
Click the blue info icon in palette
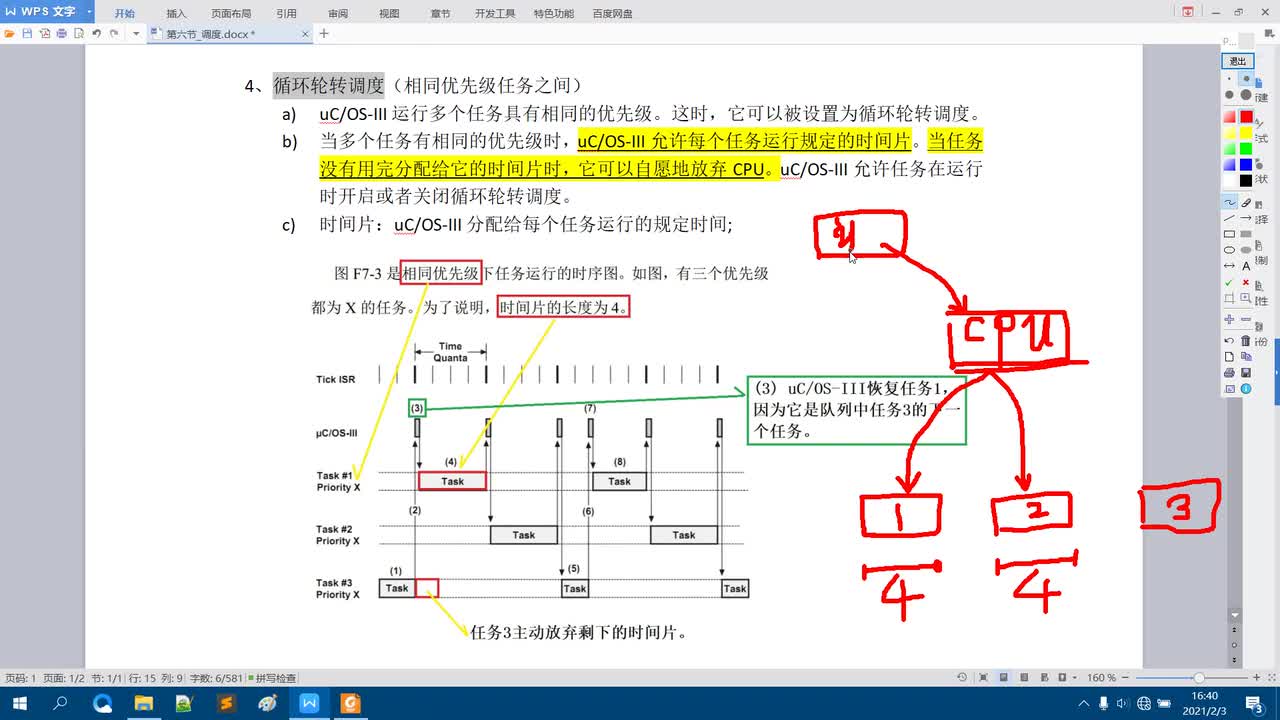tap(1246, 389)
